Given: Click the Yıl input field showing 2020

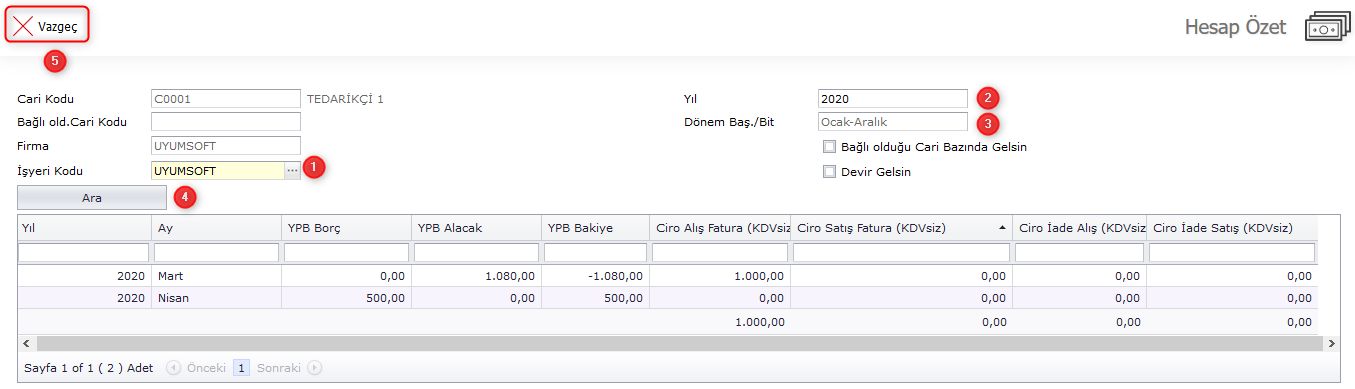Looking at the screenshot, I should (x=893, y=98).
